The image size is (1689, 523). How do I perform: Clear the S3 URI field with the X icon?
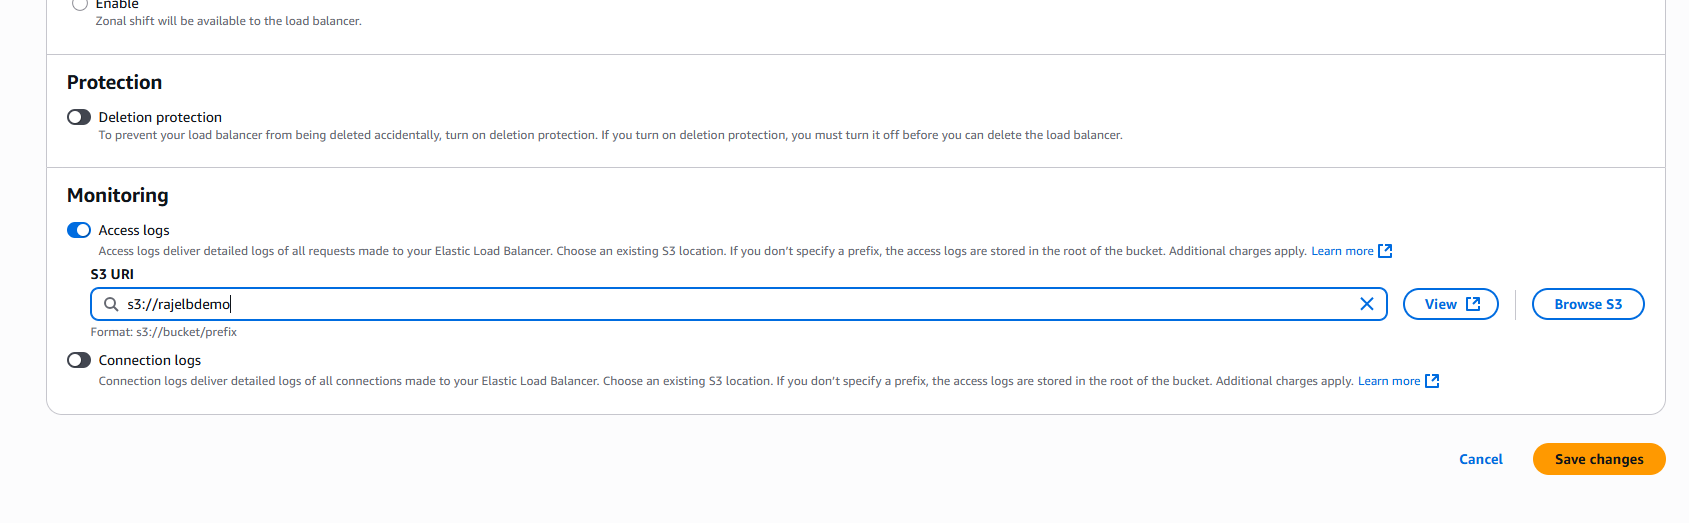pyautogui.click(x=1366, y=304)
